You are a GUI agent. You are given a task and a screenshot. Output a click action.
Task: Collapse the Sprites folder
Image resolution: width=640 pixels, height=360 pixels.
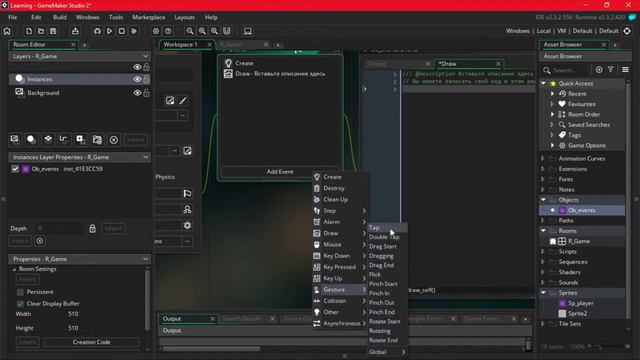coord(543,293)
